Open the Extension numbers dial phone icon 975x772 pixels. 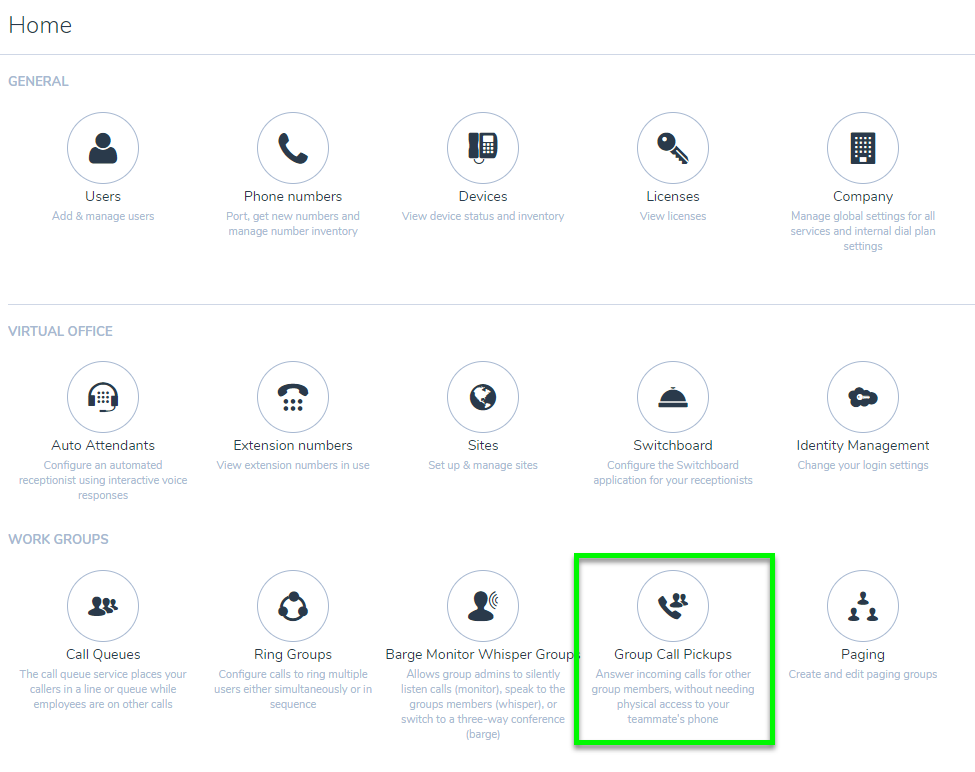coord(293,397)
